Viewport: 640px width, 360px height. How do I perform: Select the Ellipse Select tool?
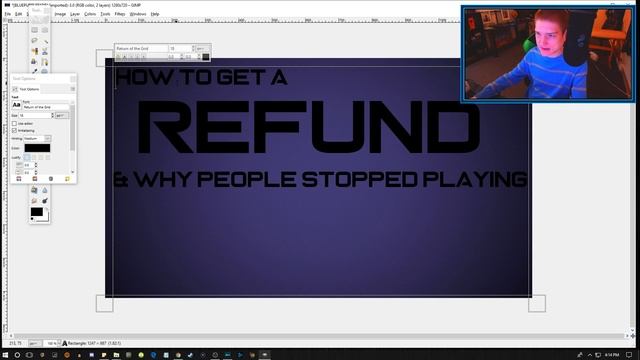tap(44, 30)
